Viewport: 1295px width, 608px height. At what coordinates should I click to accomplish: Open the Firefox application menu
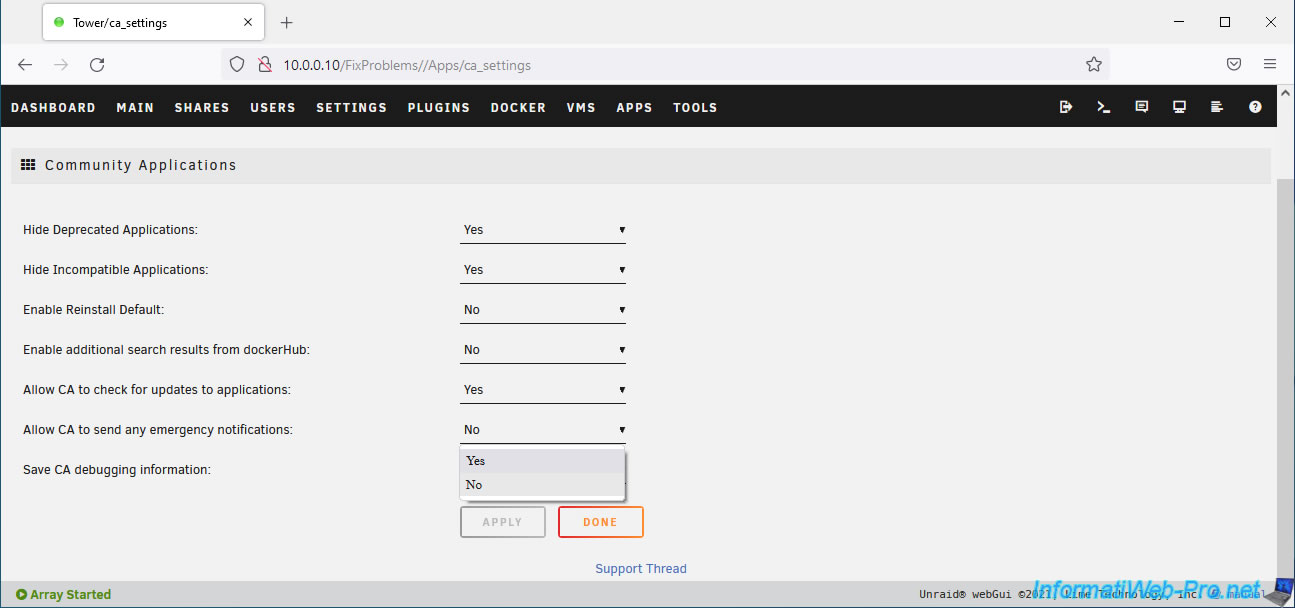1270,65
